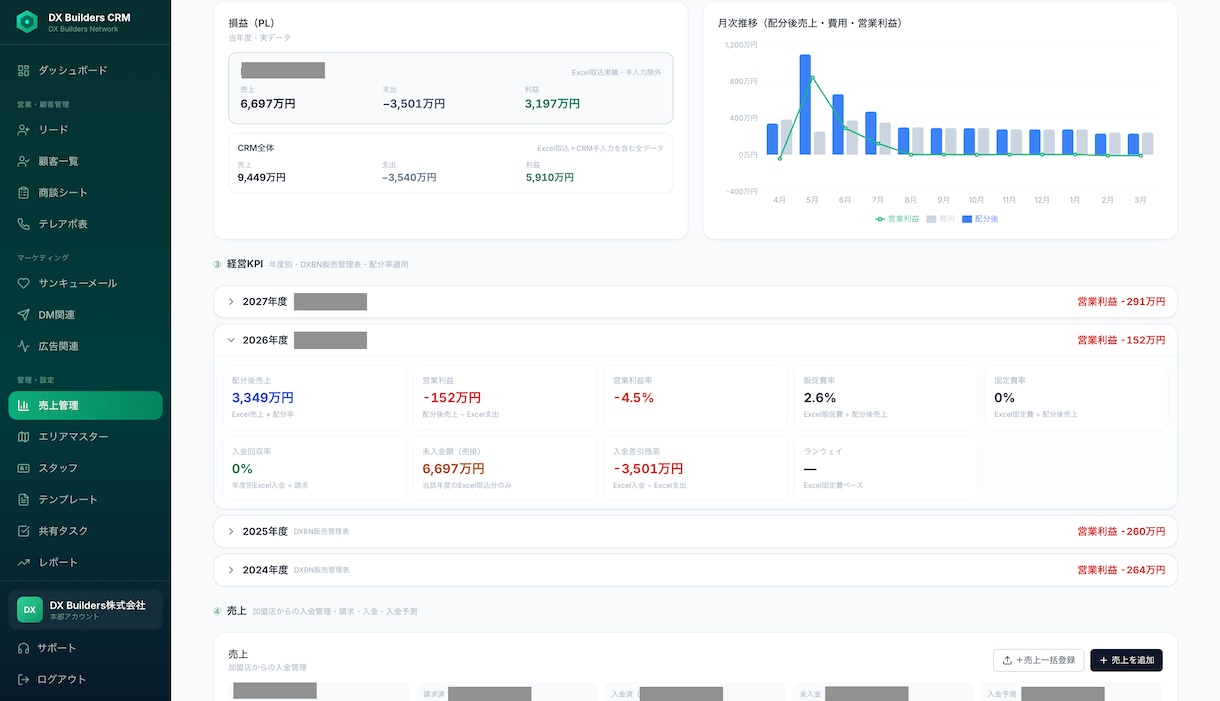Click the サンキューメール heart icon
Screen dimensions: 1220x701
pyautogui.click(x=24, y=283)
